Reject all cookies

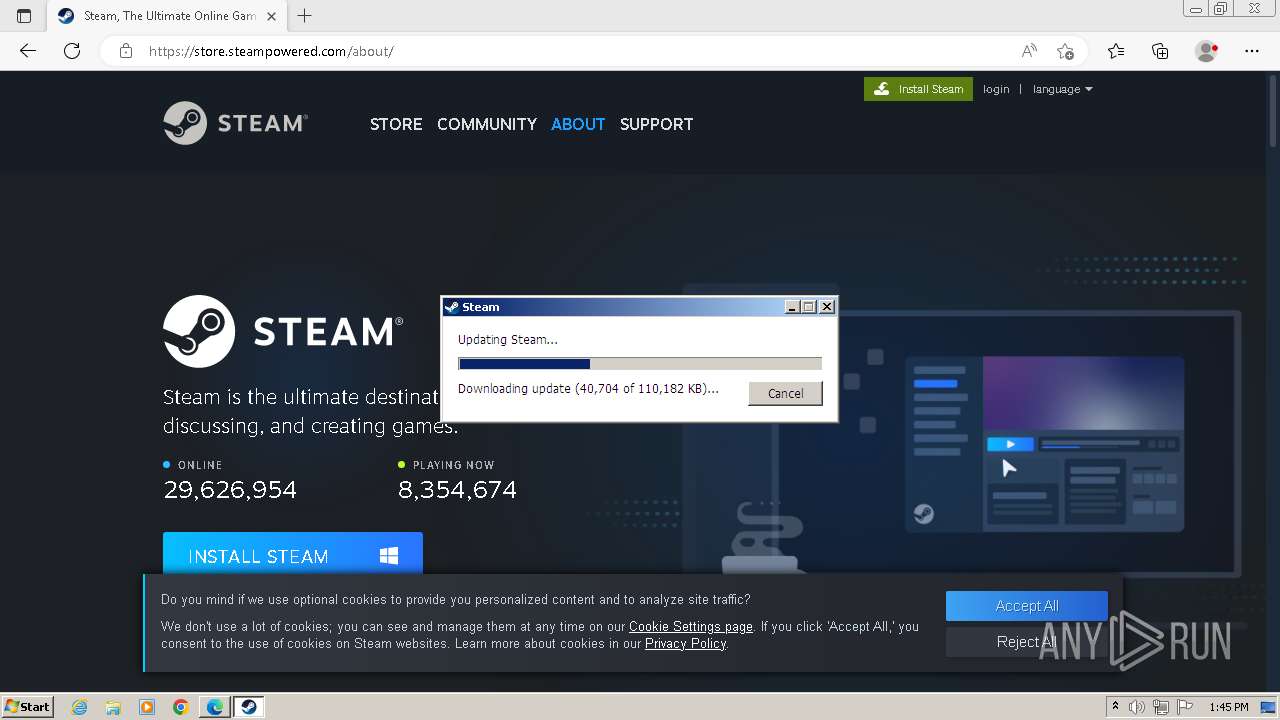coord(1027,642)
